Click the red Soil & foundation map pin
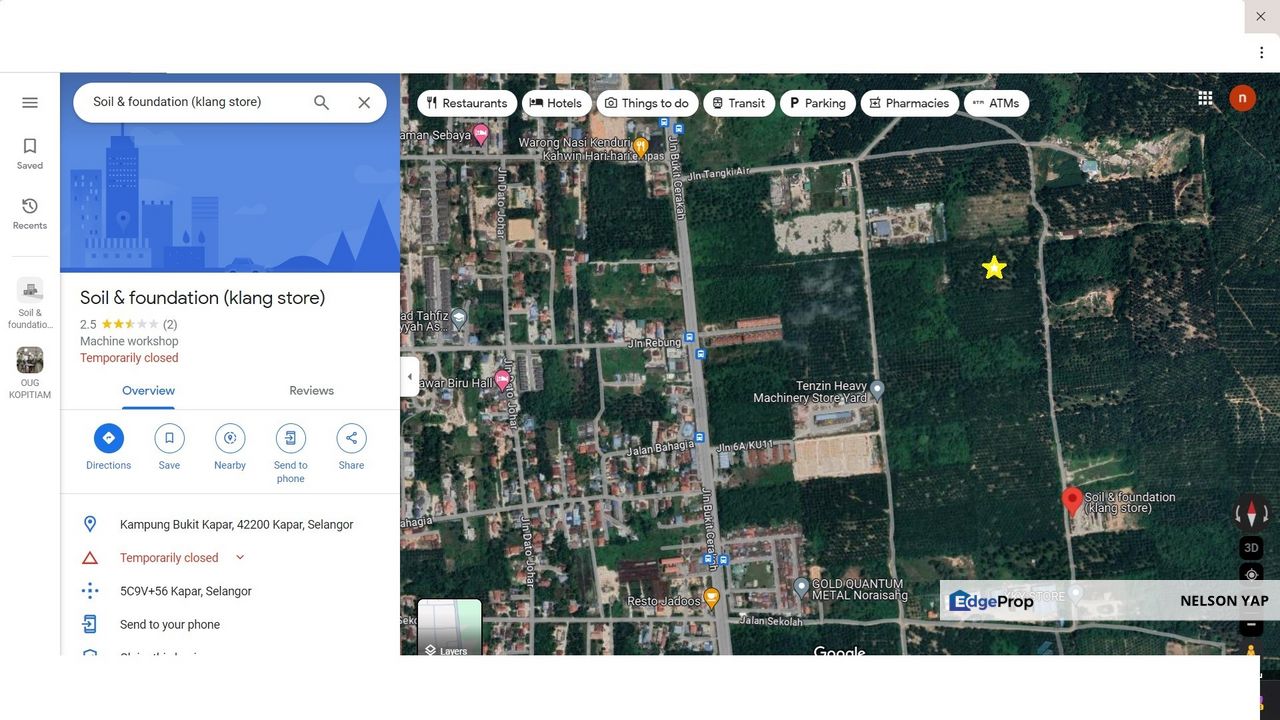Image resolution: width=1280 pixels, height=720 pixels. pyautogui.click(x=1072, y=502)
